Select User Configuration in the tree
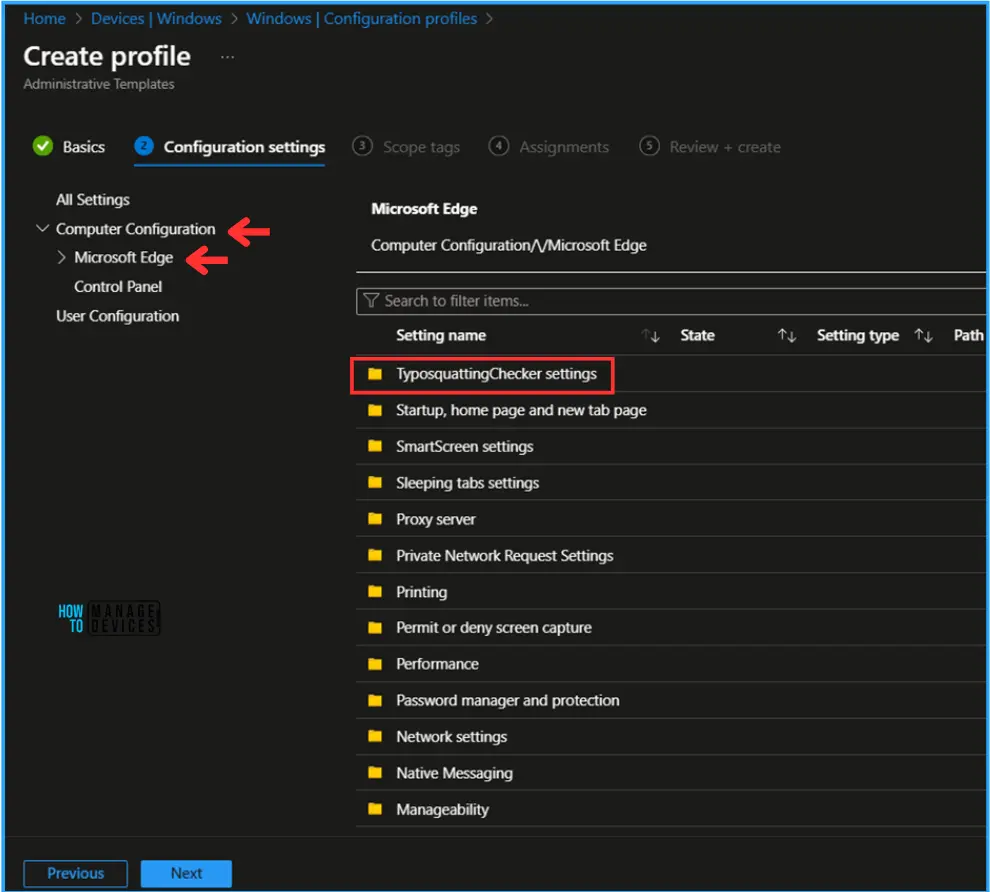The height and width of the screenshot is (892, 990). point(117,316)
